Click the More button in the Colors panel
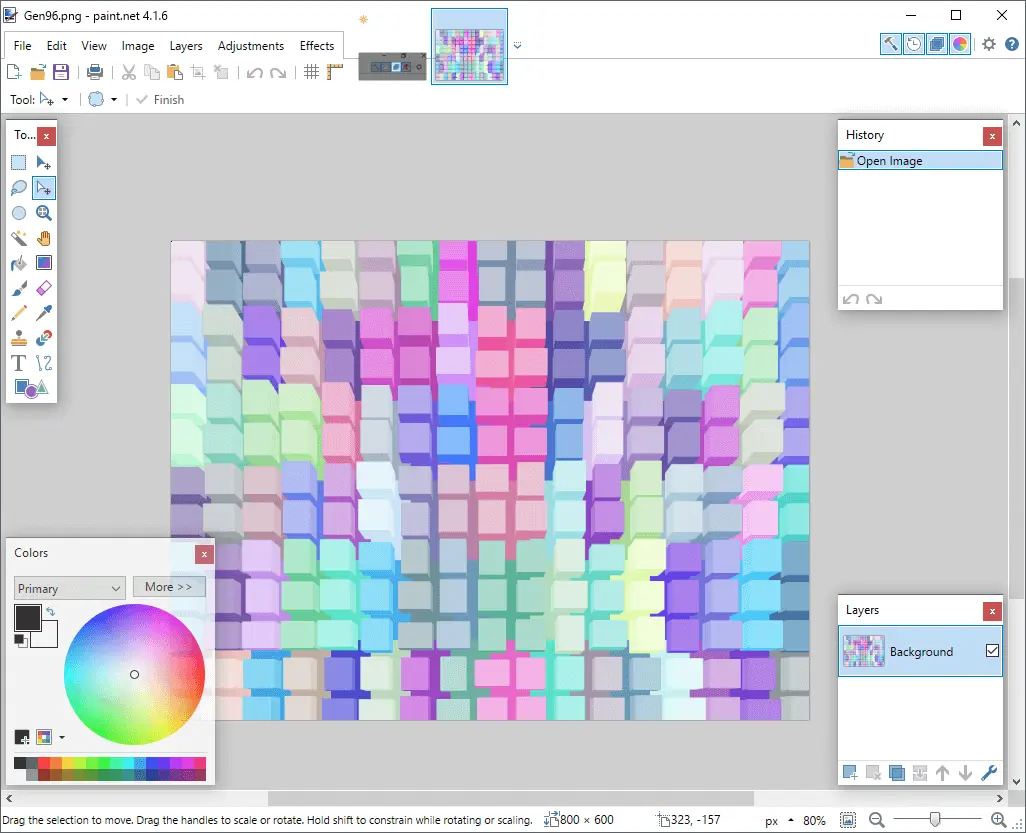This screenshot has height=833, width=1026. 169,587
